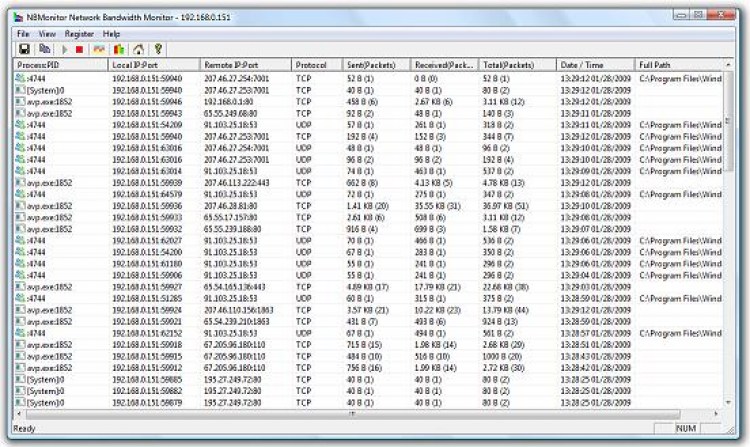Sort by the Local IP:Port column header
The image size is (750, 447).
154,65
